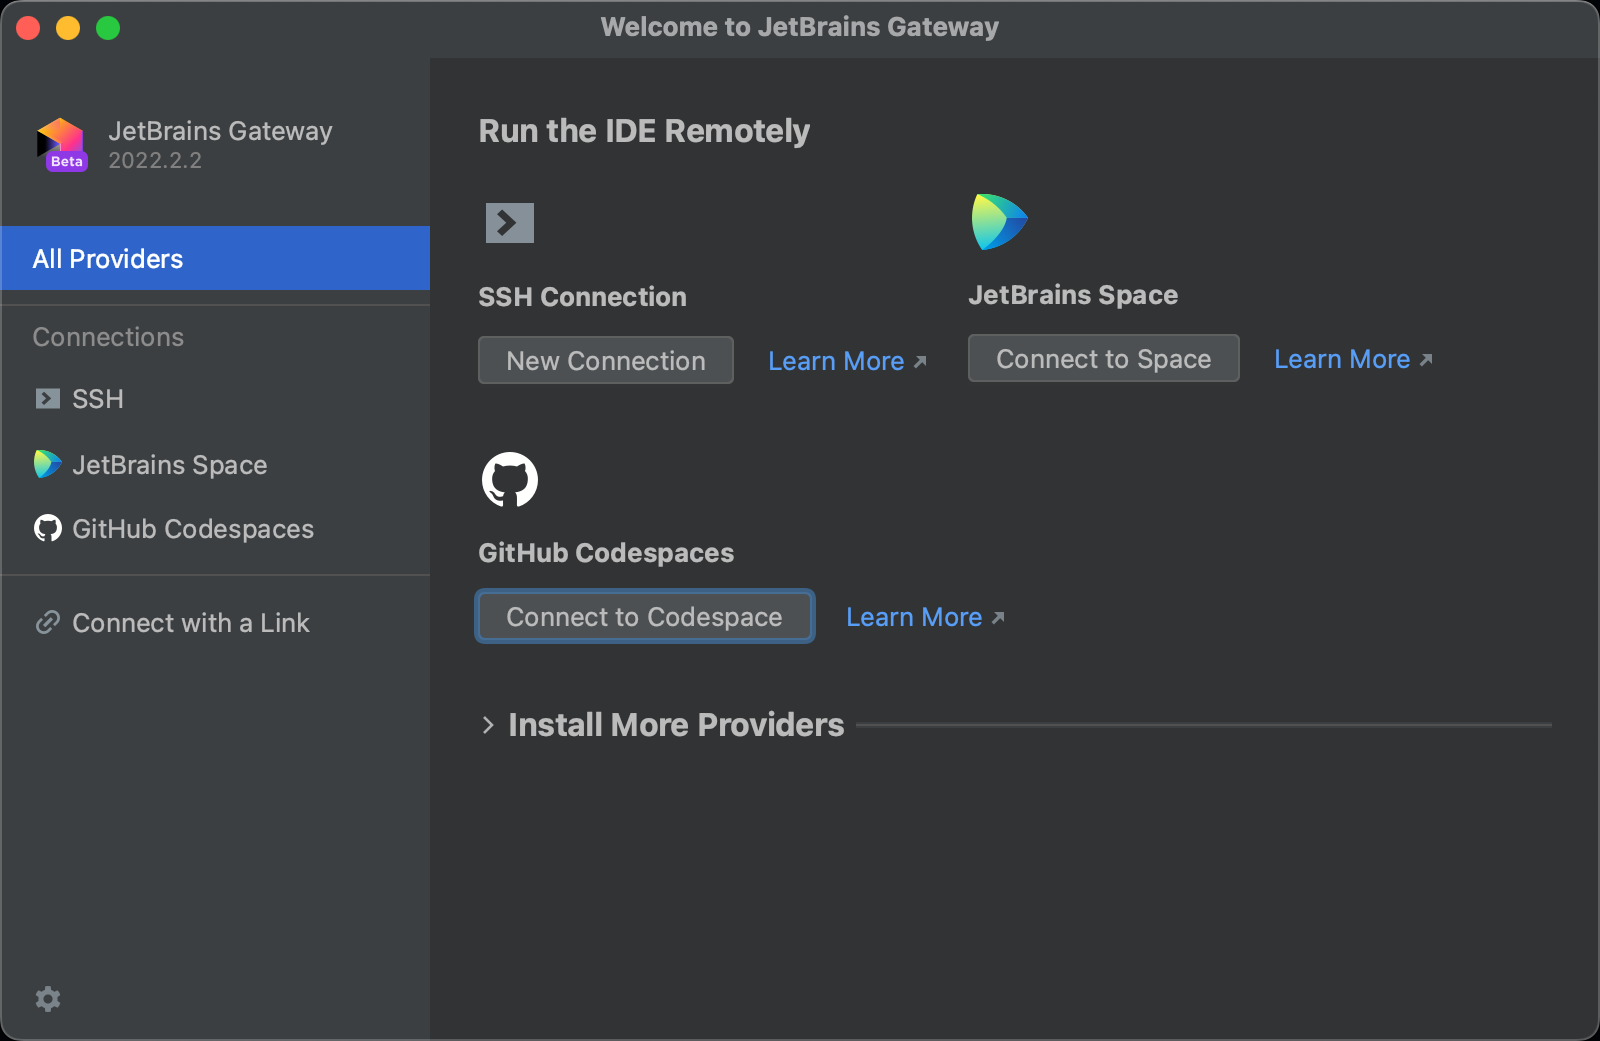This screenshot has height=1041, width=1600.
Task: Expand the Install More Providers chevron
Action: pyautogui.click(x=488, y=725)
